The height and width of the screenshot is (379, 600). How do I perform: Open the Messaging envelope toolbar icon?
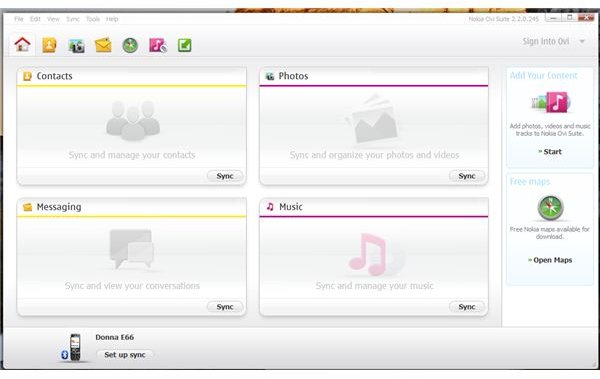click(103, 45)
